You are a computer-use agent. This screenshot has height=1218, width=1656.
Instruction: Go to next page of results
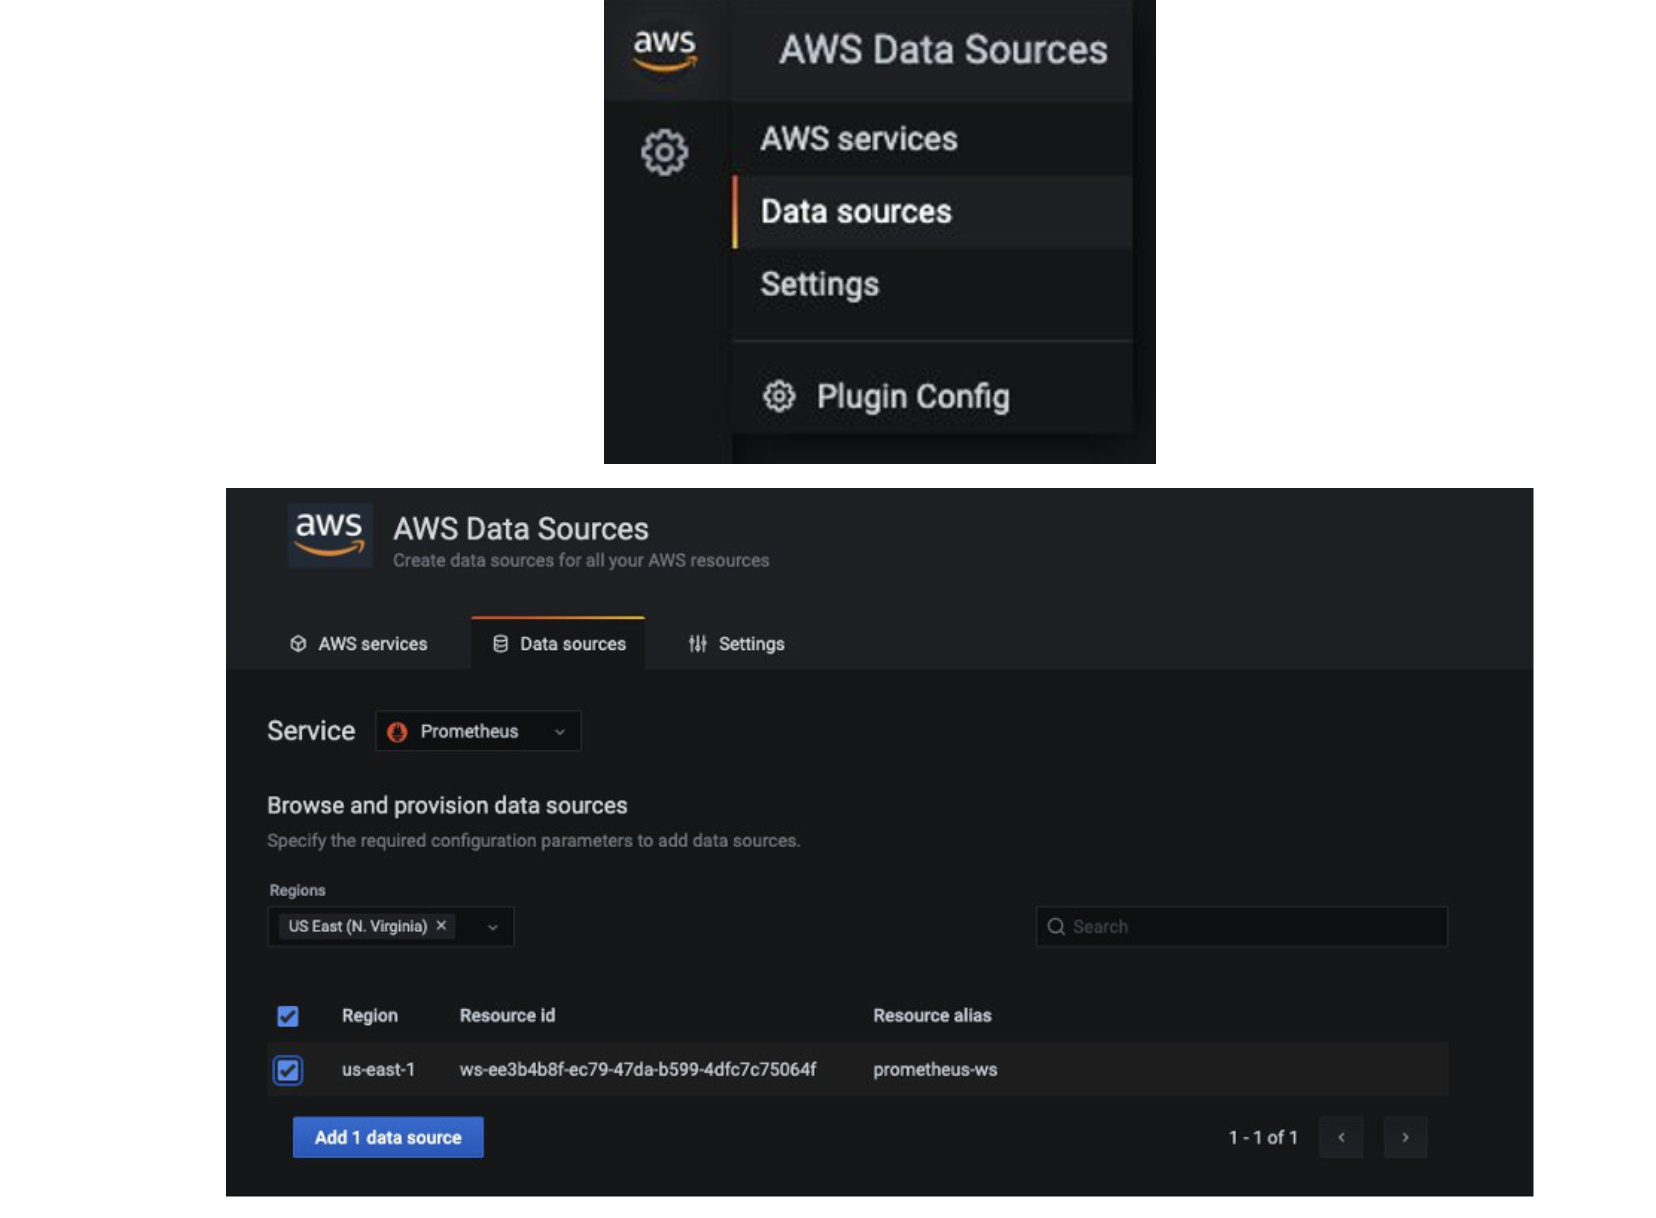1405,1137
